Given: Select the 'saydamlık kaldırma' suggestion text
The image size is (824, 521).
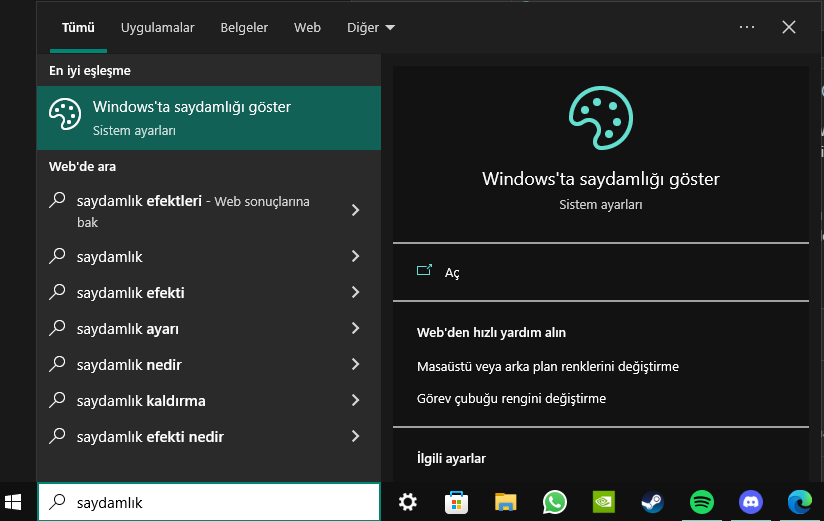Looking at the screenshot, I should 141,401.
